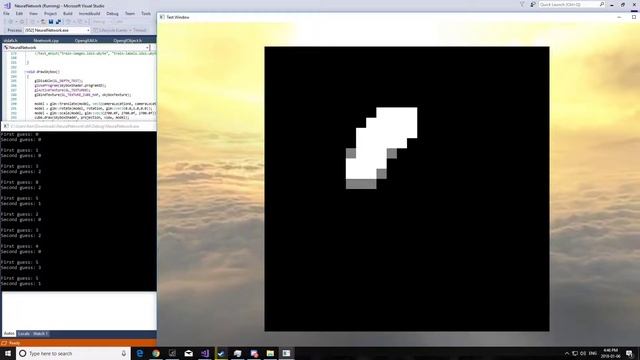Screen dimensions: 640x360
Task: Click the volume icon in the system tray
Action: point(583,353)
